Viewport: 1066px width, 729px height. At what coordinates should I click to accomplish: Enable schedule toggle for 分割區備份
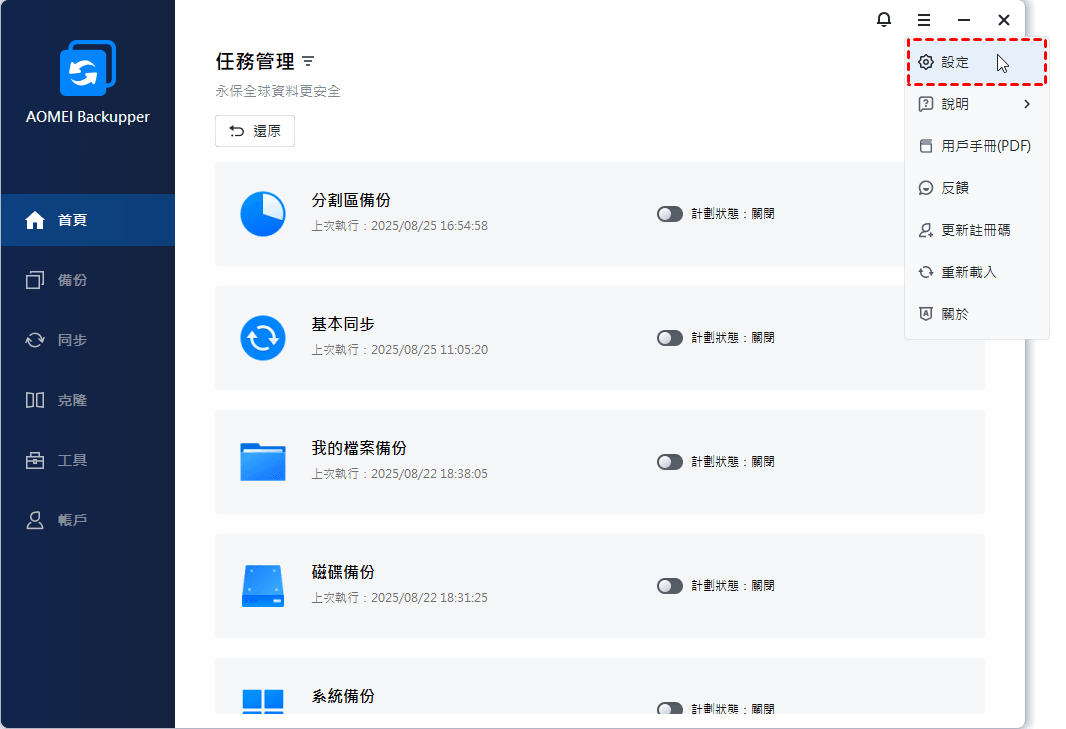point(670,214)
